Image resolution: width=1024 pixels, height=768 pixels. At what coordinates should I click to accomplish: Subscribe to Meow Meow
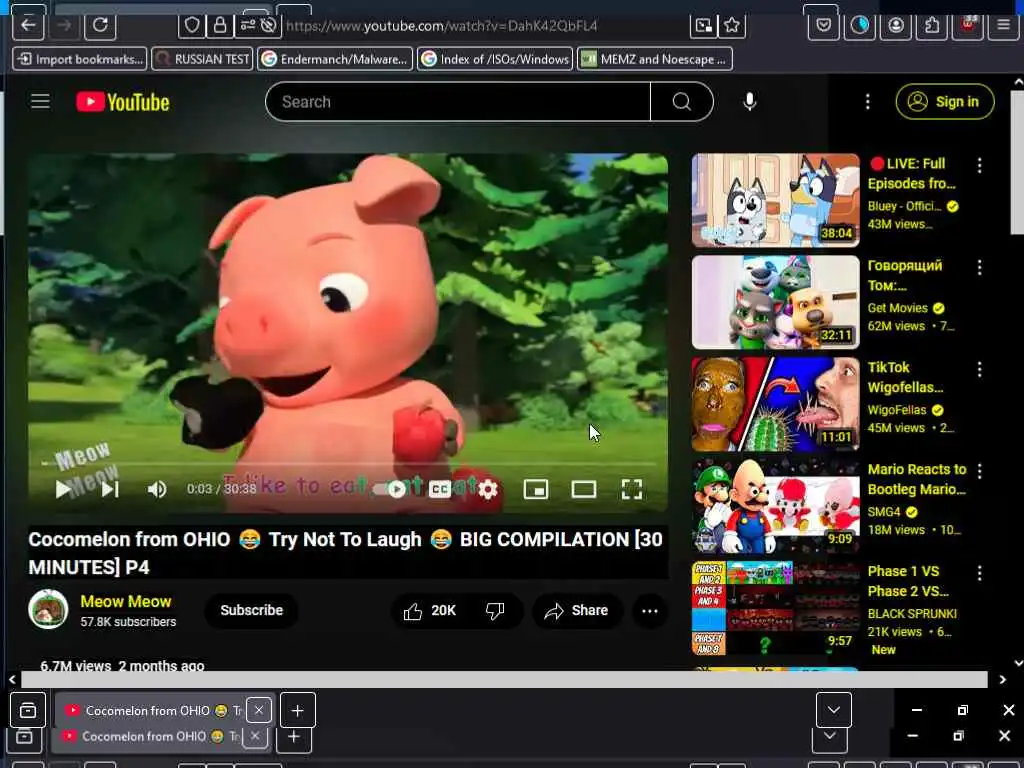(251, 610)
